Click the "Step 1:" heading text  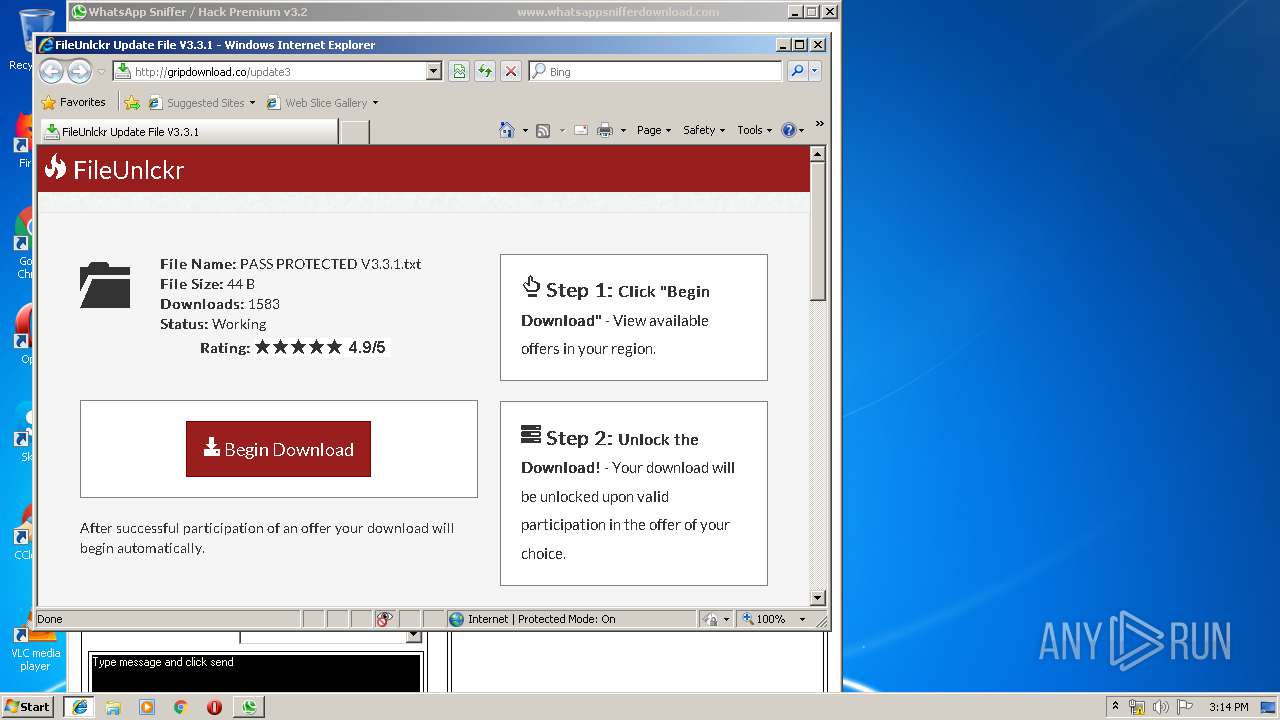[x=579, y=290]
